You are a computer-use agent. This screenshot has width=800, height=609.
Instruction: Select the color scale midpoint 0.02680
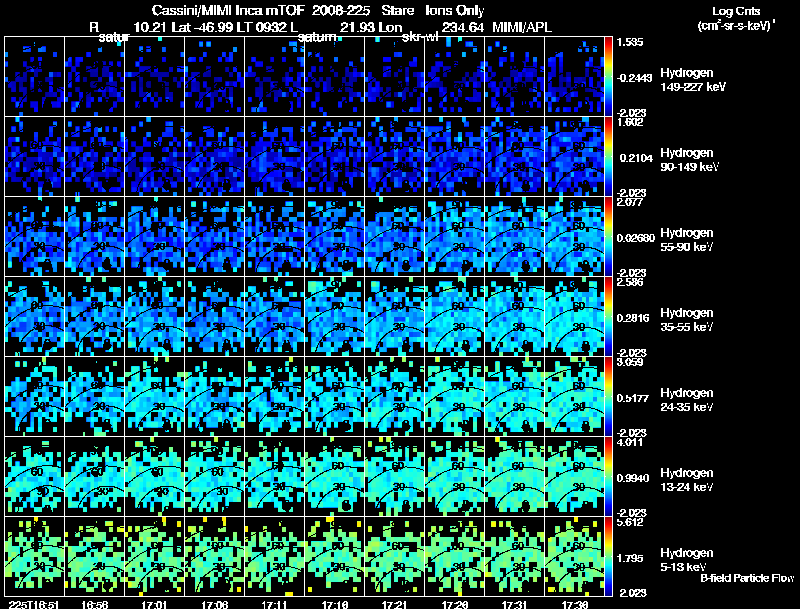[636, 238]
